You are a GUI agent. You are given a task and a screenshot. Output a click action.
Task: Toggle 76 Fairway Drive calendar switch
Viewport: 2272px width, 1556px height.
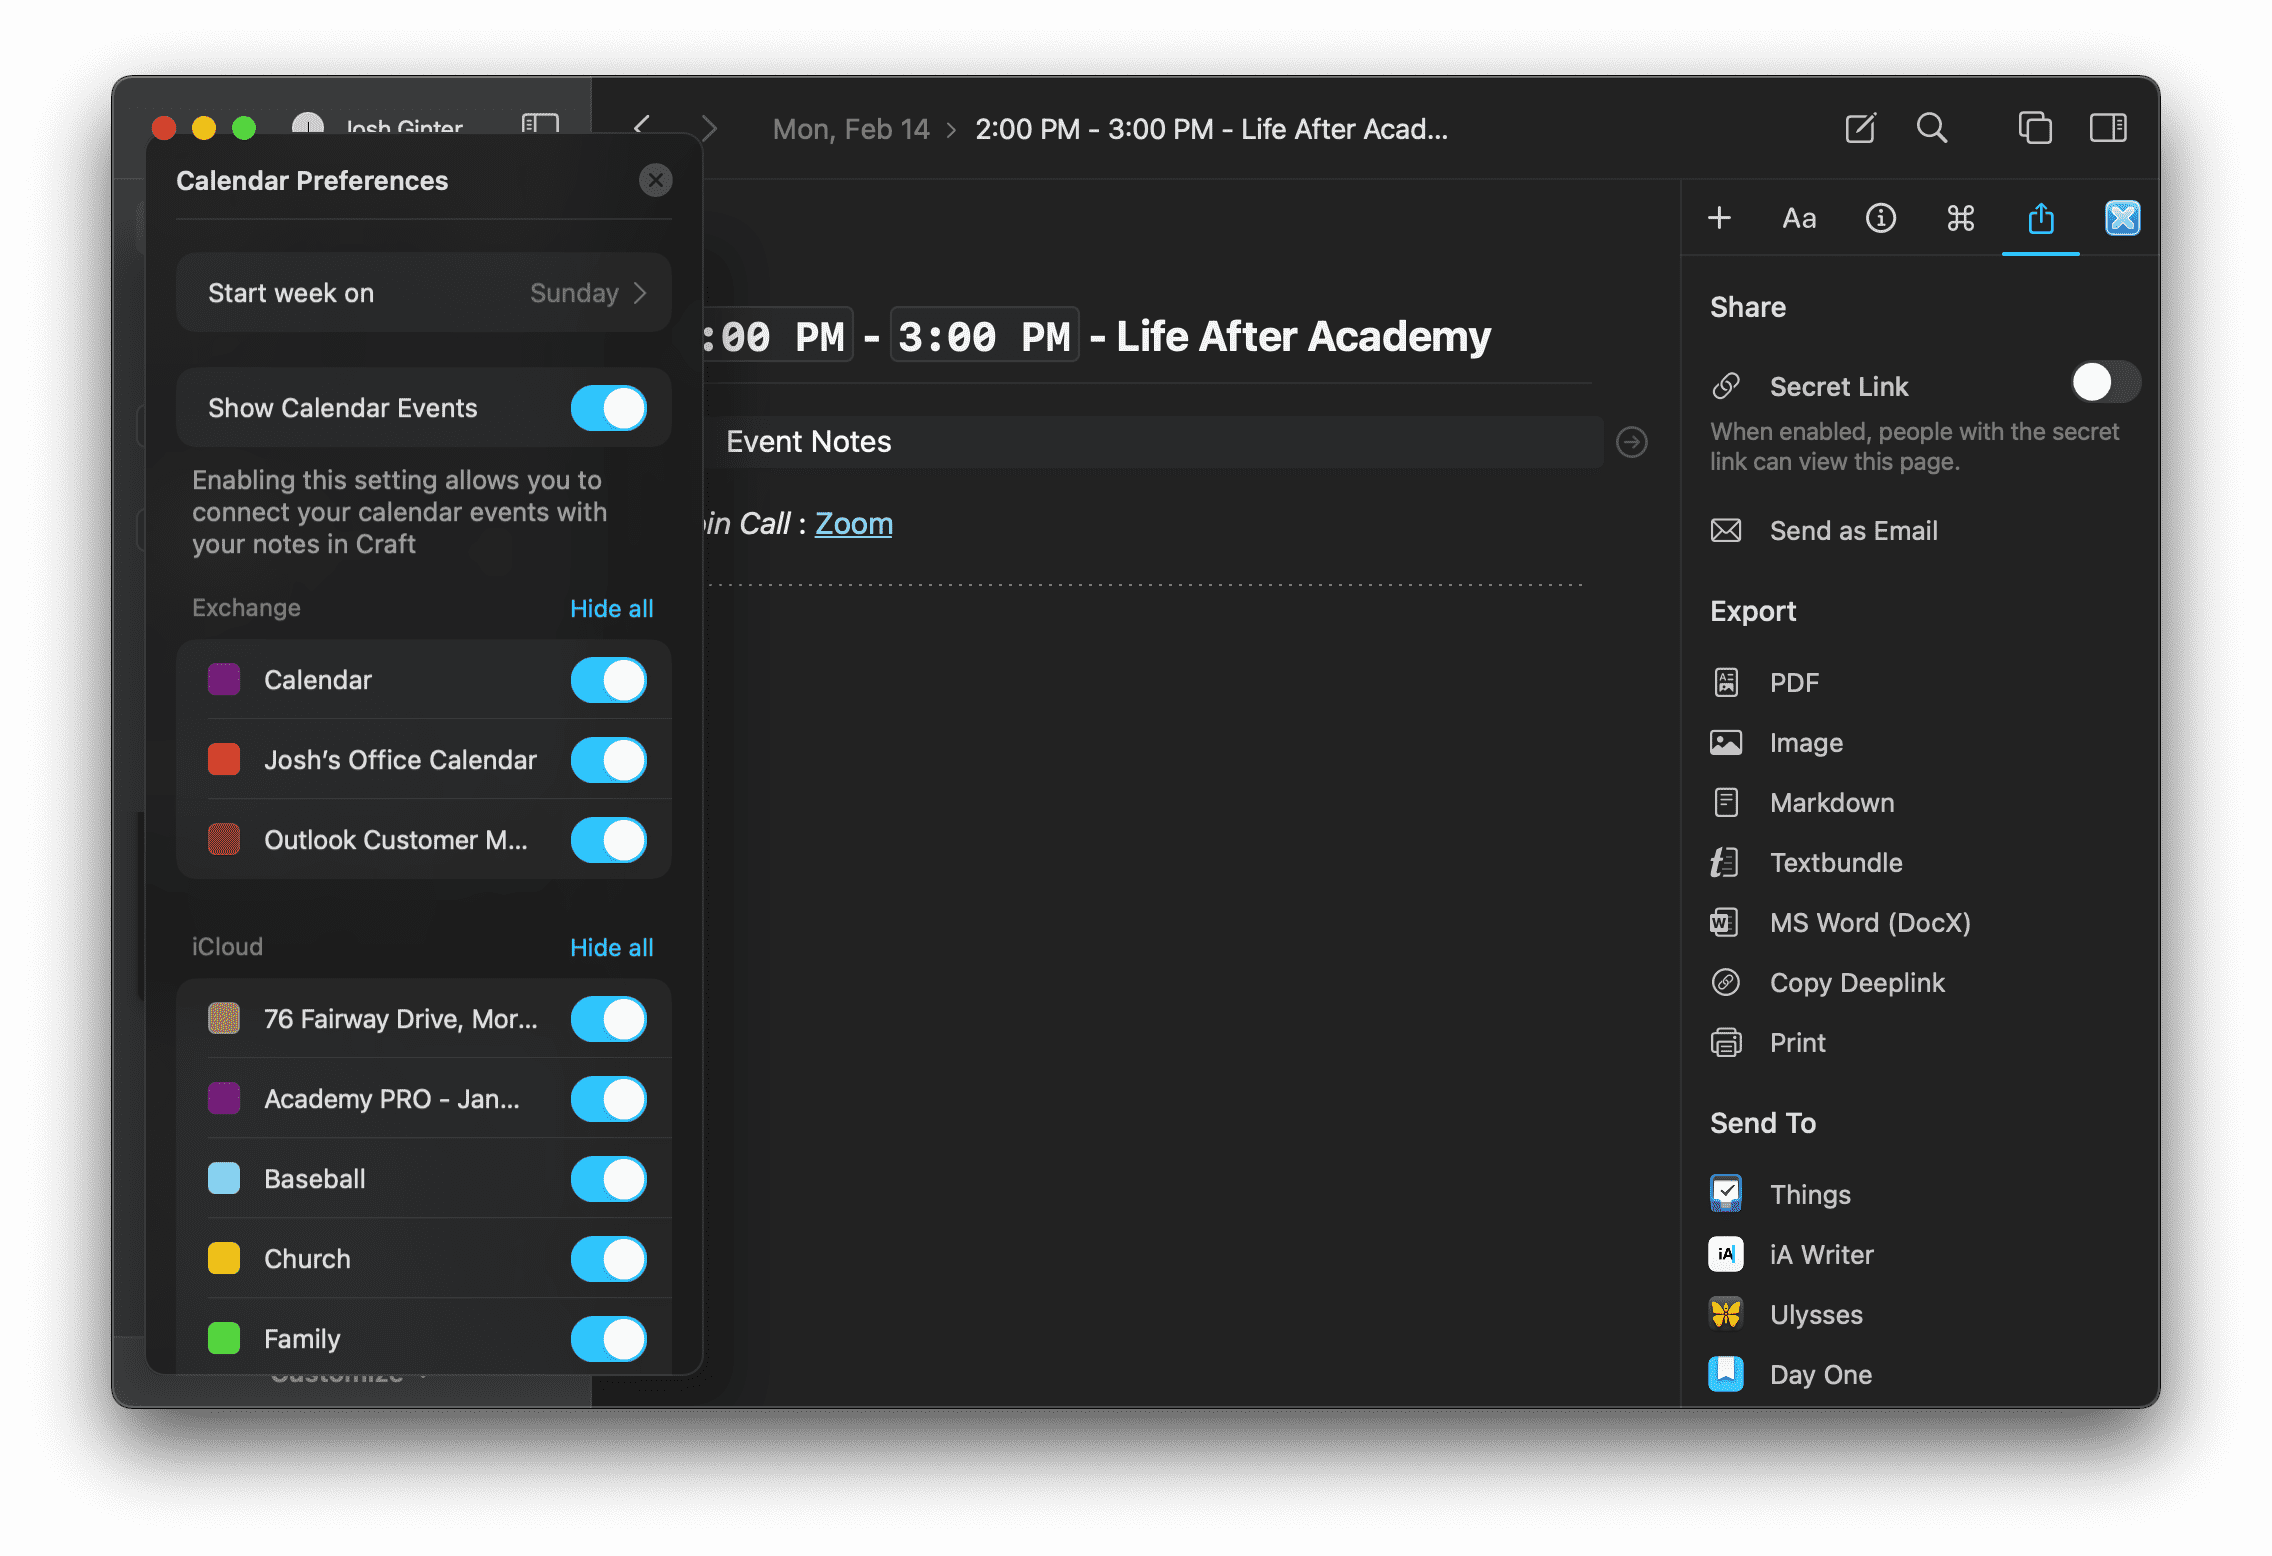[609, 1019]
